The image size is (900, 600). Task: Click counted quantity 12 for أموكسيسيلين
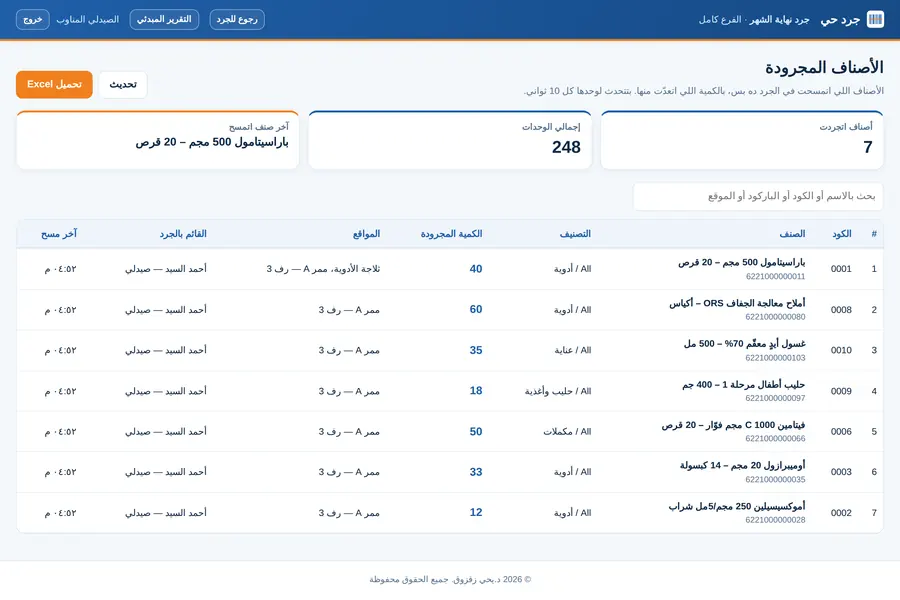(x=476, y=513)
